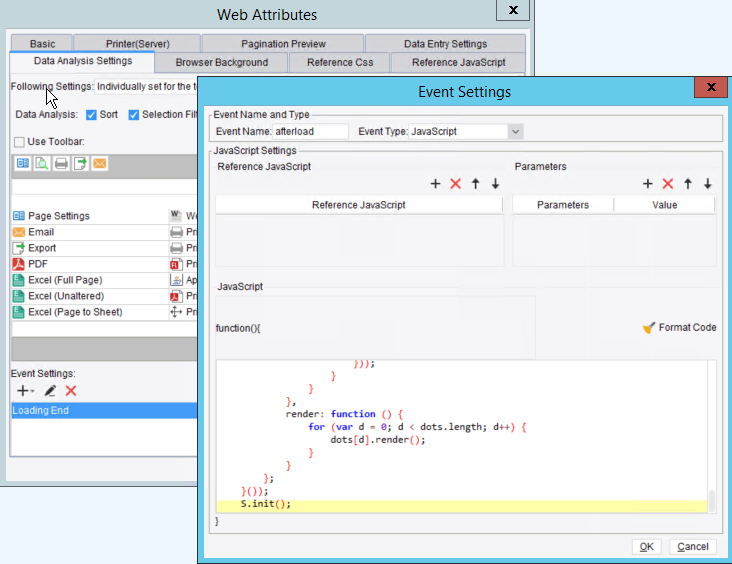
Task: Toggle the Selection Filter checkbox
Action: click(x=134, y=115)
